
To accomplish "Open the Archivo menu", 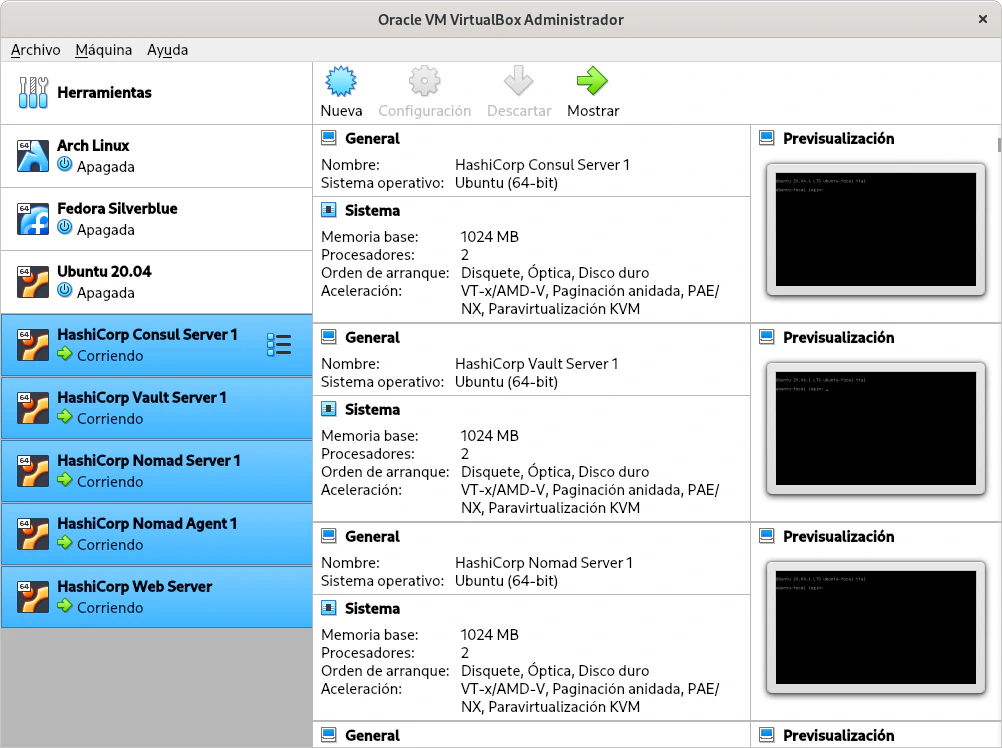I will [x=35, y=50].
